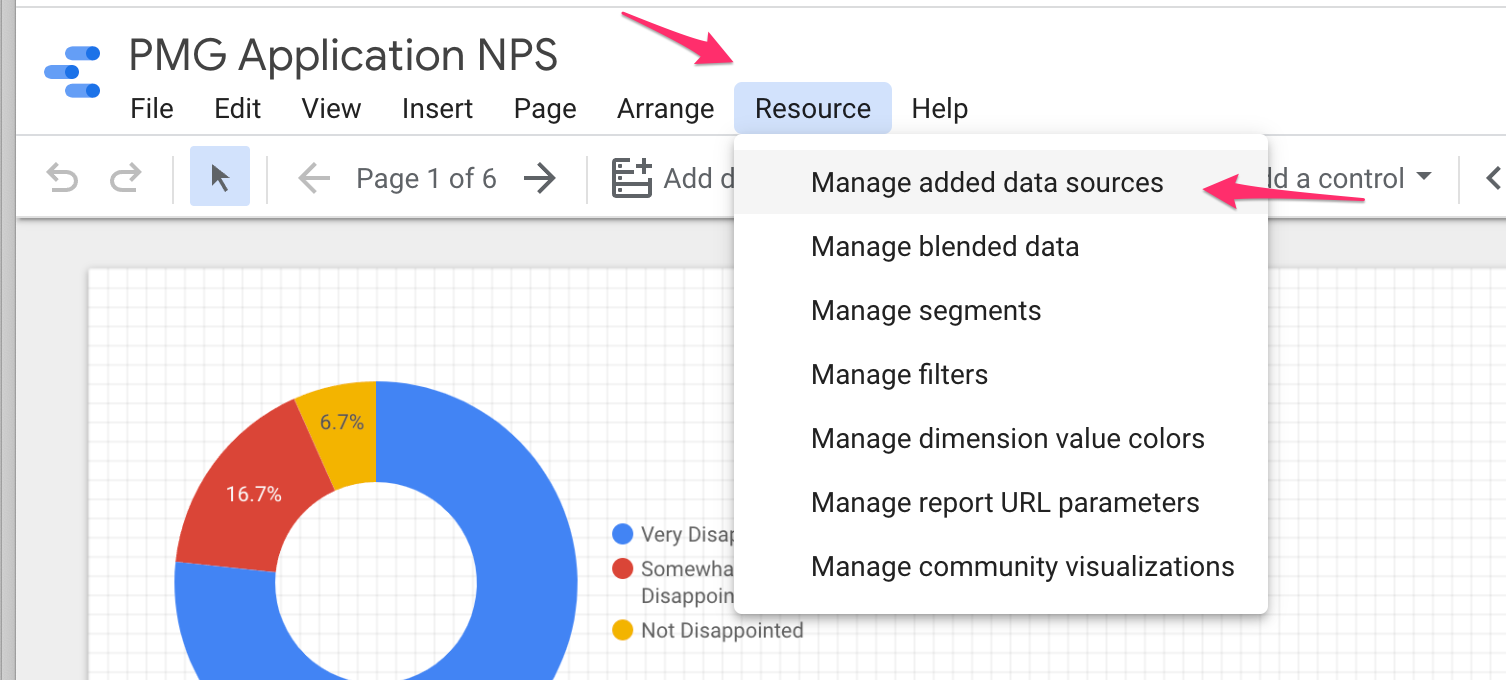Image resolution: width=1506 pixels, height=680 pixels.
Task: Select Manage blended data option
Action: tap(945, 247)
